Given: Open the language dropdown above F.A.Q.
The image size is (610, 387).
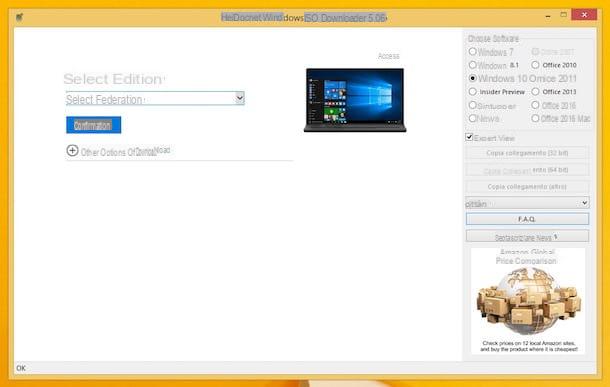Looking at the screenshot, I should pyautogui.click(x=527, y=203).
